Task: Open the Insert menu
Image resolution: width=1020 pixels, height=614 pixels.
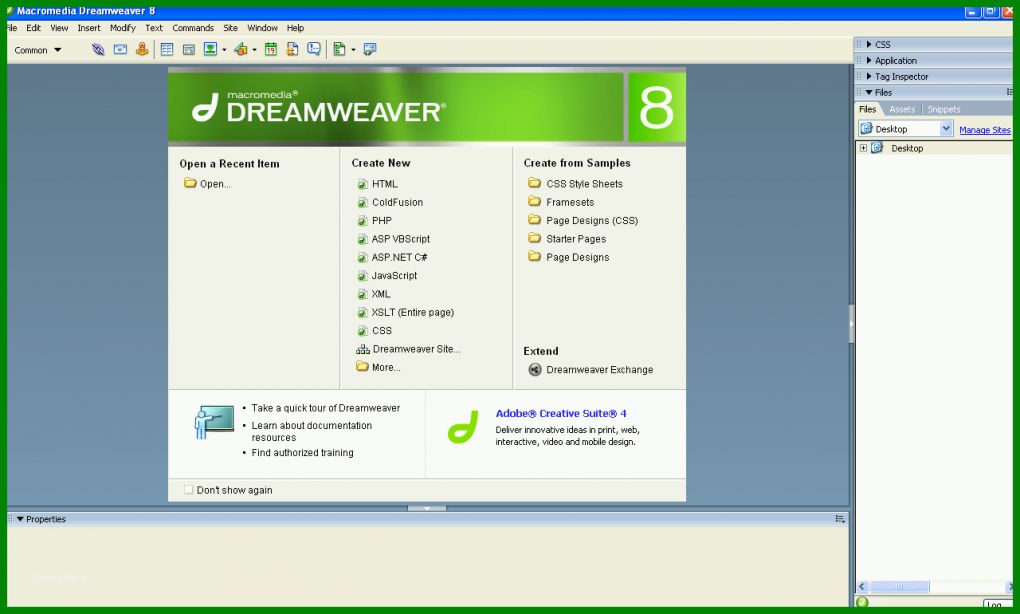Action: coord(89,28)
